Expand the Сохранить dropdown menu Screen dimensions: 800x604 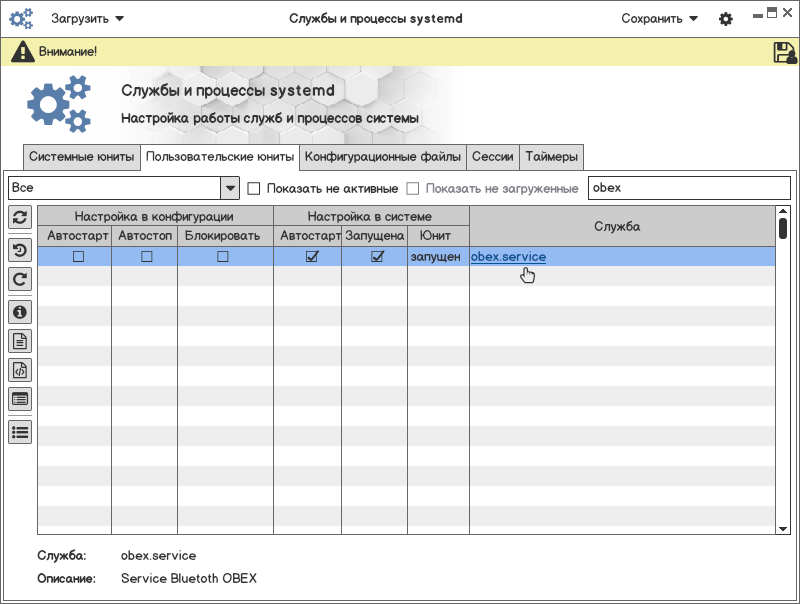click(x=659, y=19)
